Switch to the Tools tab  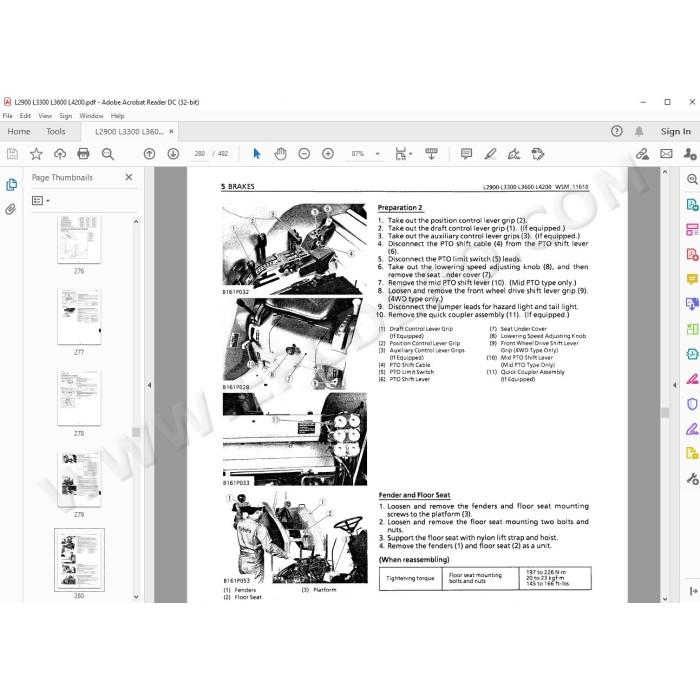tap(56, 131)
